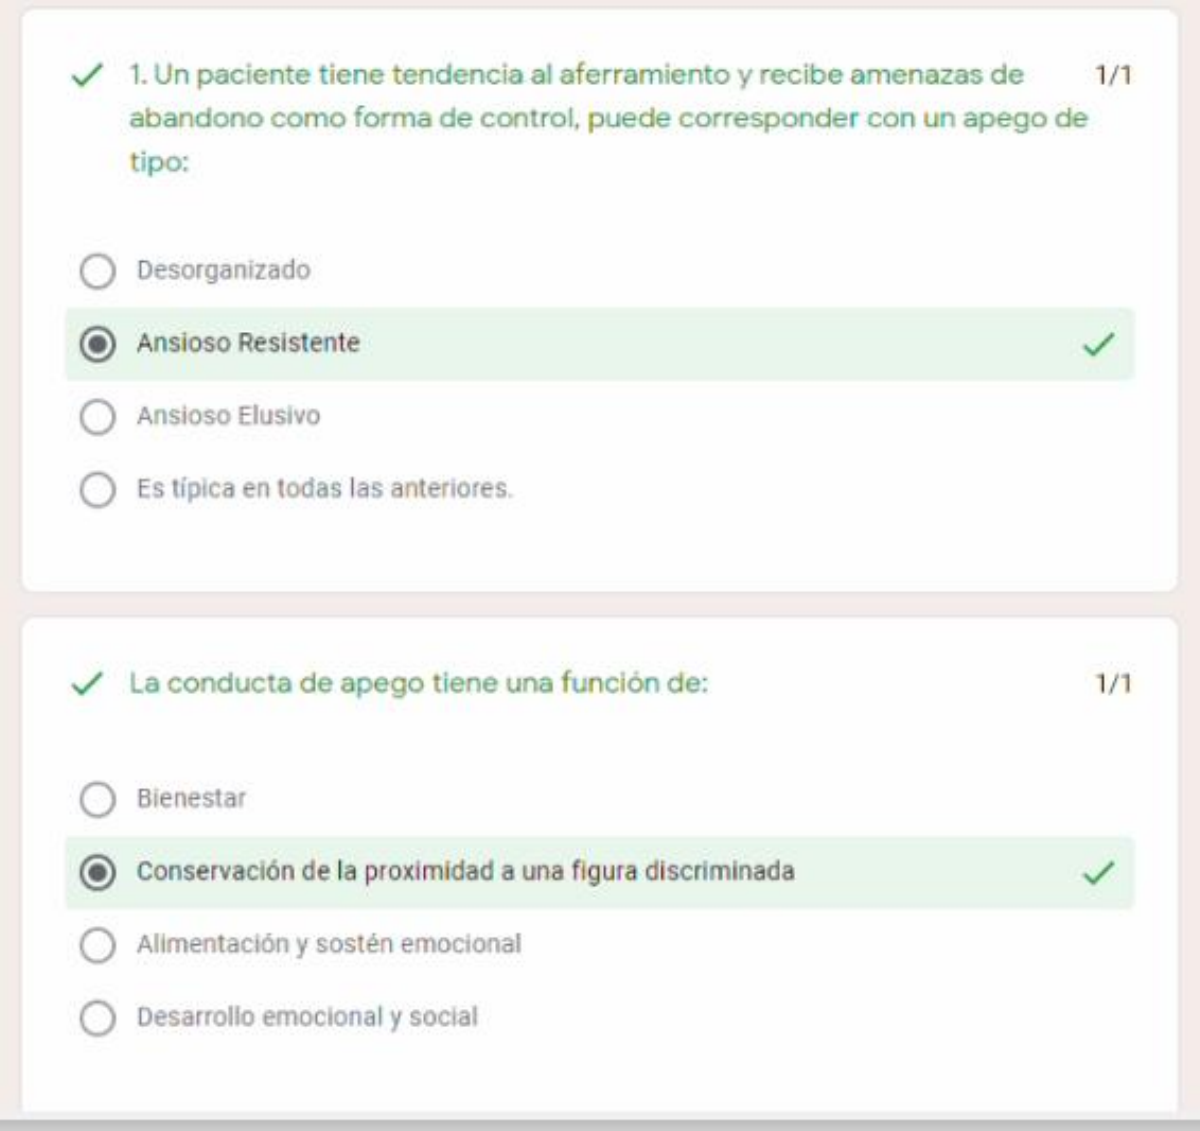
Task: Click the 'Ansioso Resistente' answer label
Action: [x=248, y=343]
